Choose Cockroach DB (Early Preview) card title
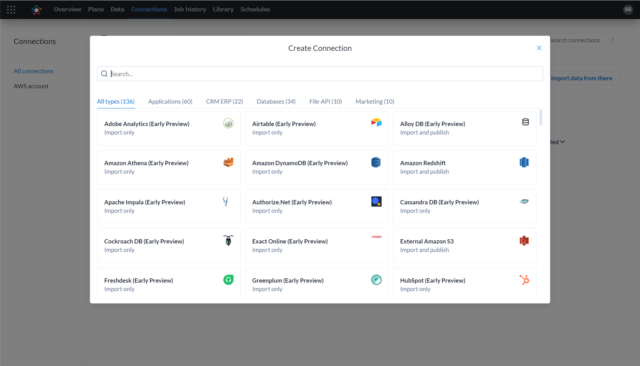The width and height of the screenshot is (640, 366). [x=144, y=241]
